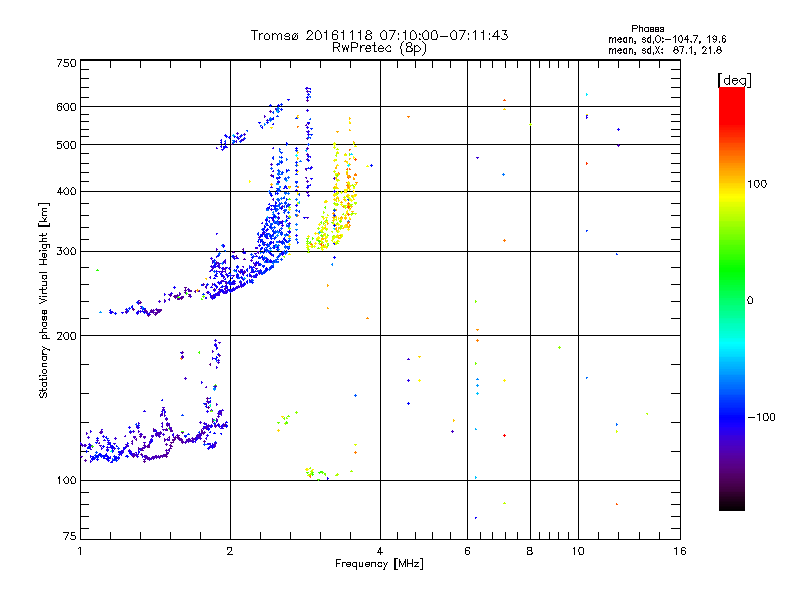
Task: Click the black bottom of the colorbar
Action: [732, 503]
